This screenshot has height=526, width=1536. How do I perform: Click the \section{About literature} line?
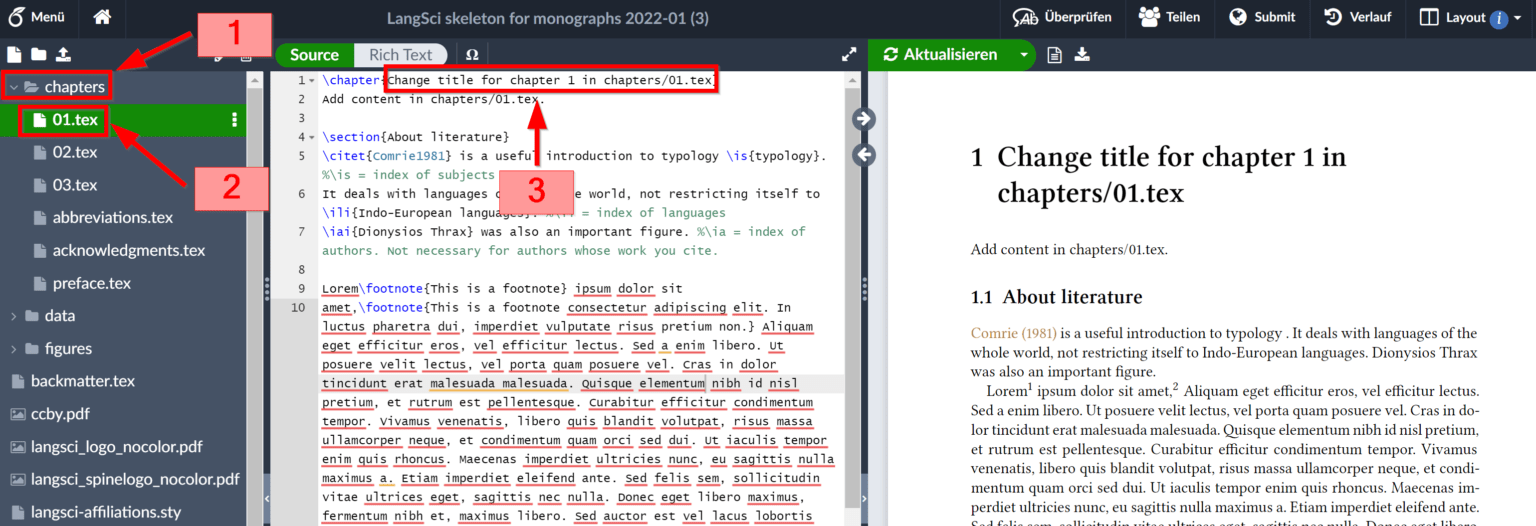[x=416, y=137]
